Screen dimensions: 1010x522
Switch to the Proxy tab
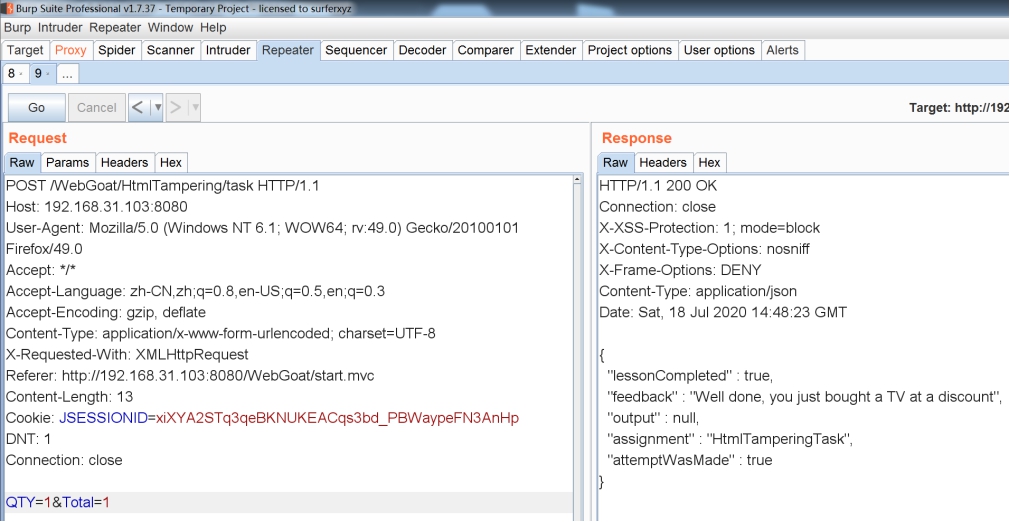tap(70, 50)
